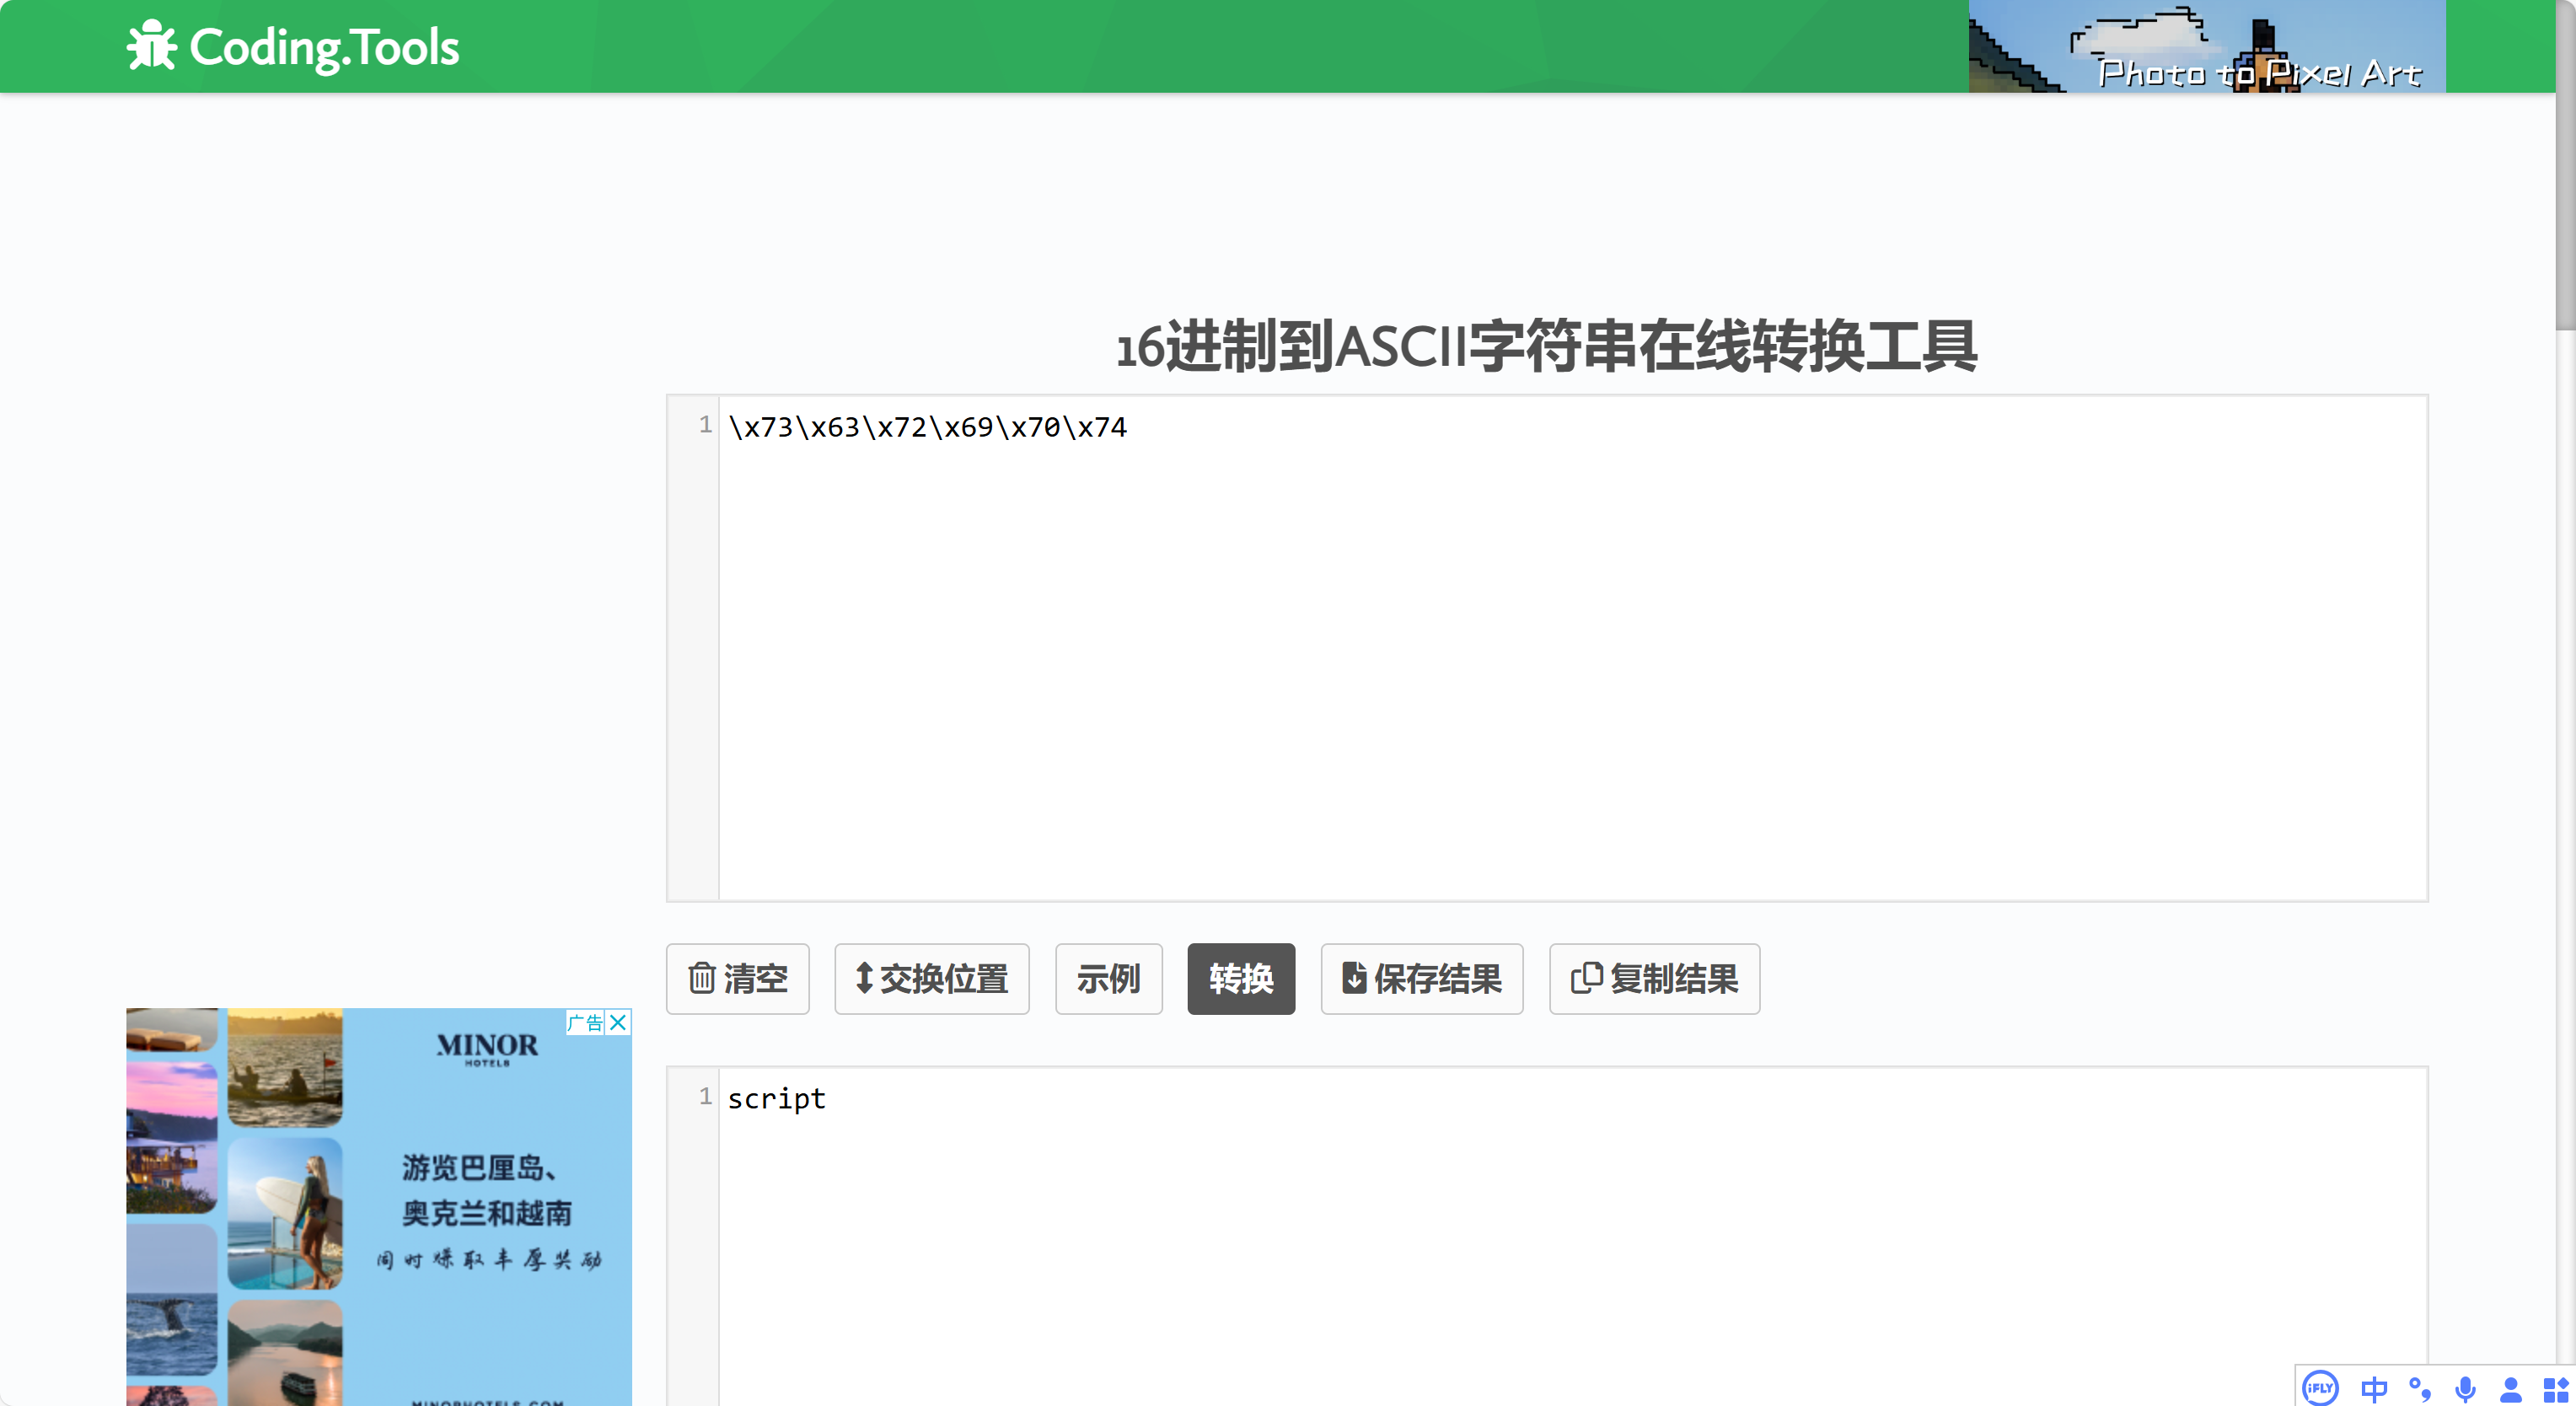Click the iFLY input method logo
Image resolution: width=2576 pixels, height=1406 pixels.
tap(2319, 1387)
